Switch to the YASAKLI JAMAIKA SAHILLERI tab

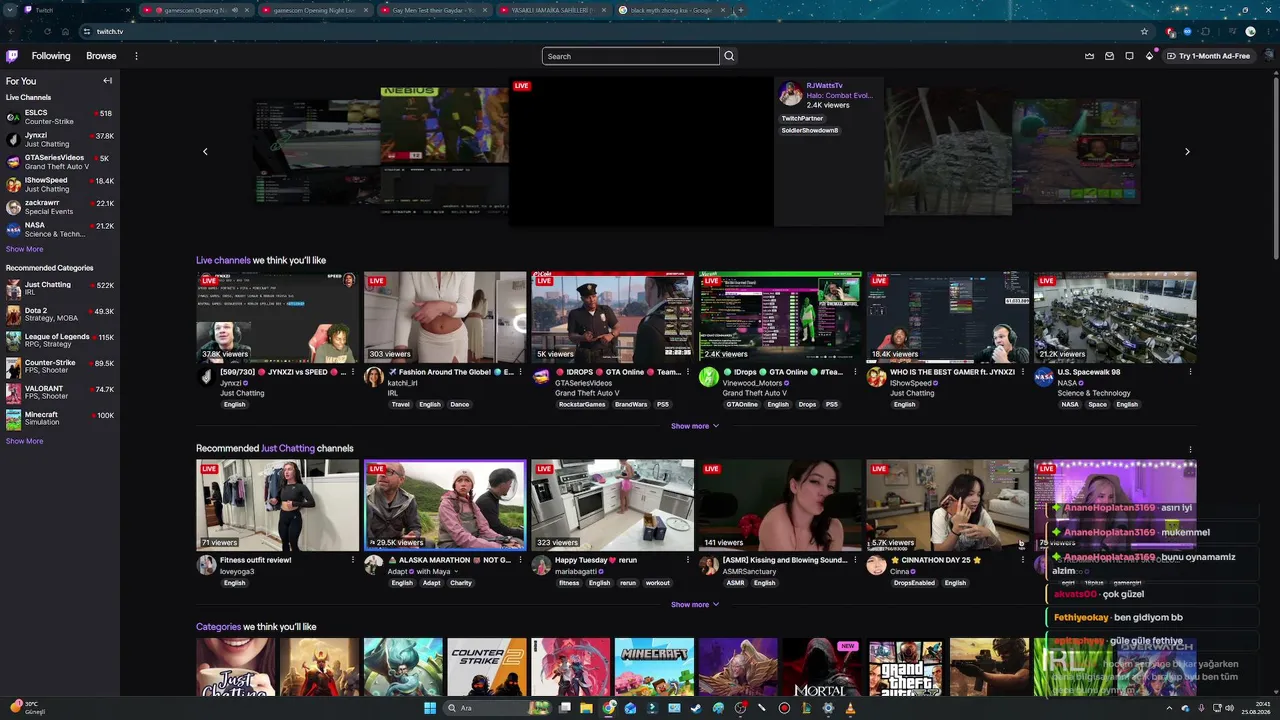pyautogui.click(x=553, y=10)
